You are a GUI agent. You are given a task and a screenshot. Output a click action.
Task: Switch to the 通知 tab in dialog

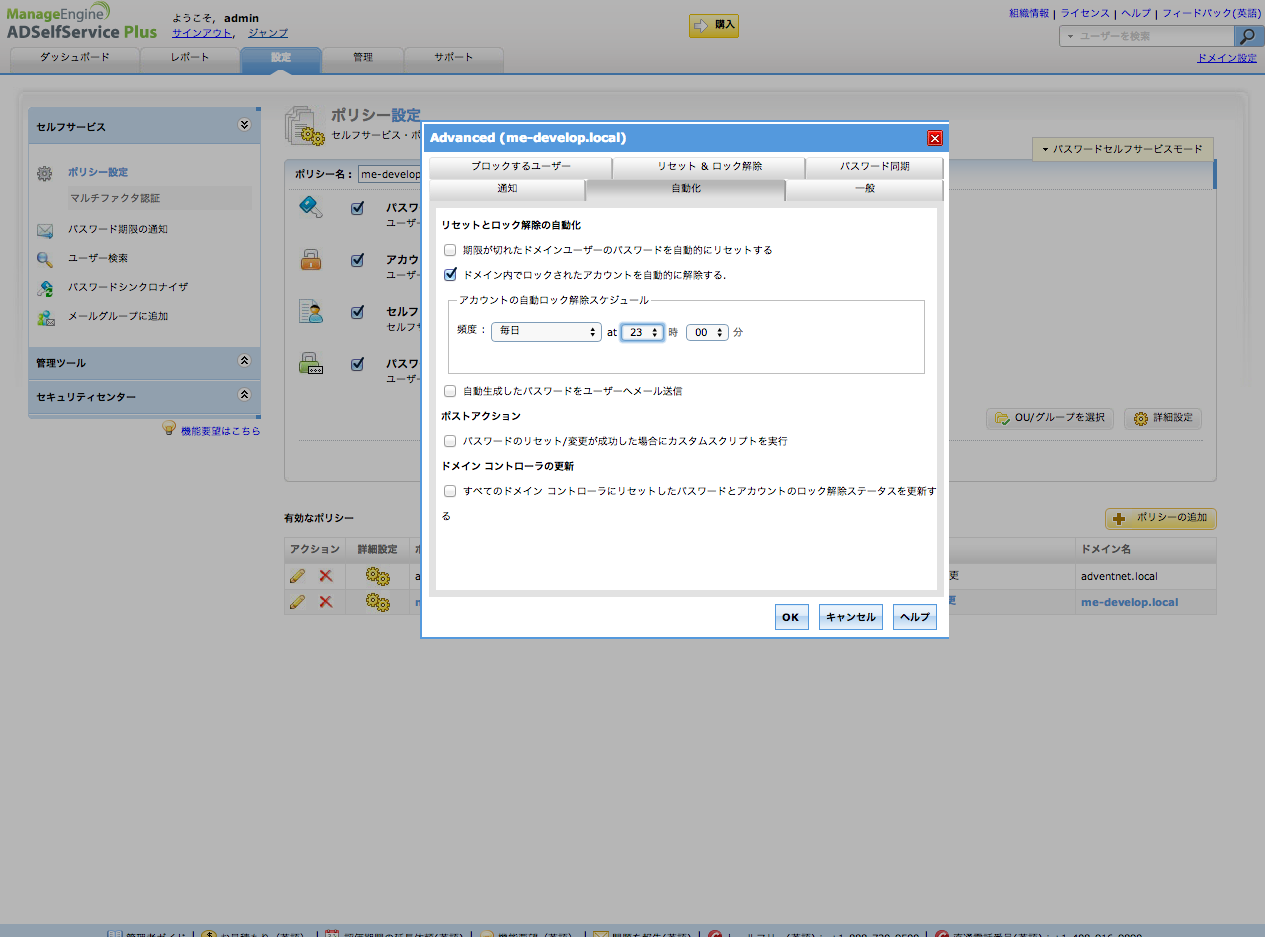507,189
